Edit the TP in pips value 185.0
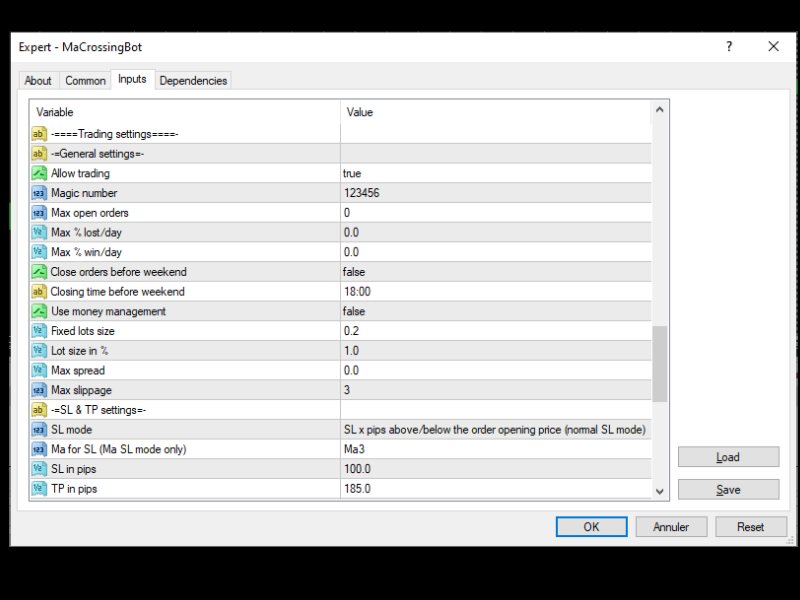Viewport: 800px width, 600px height. pos(496,489)
